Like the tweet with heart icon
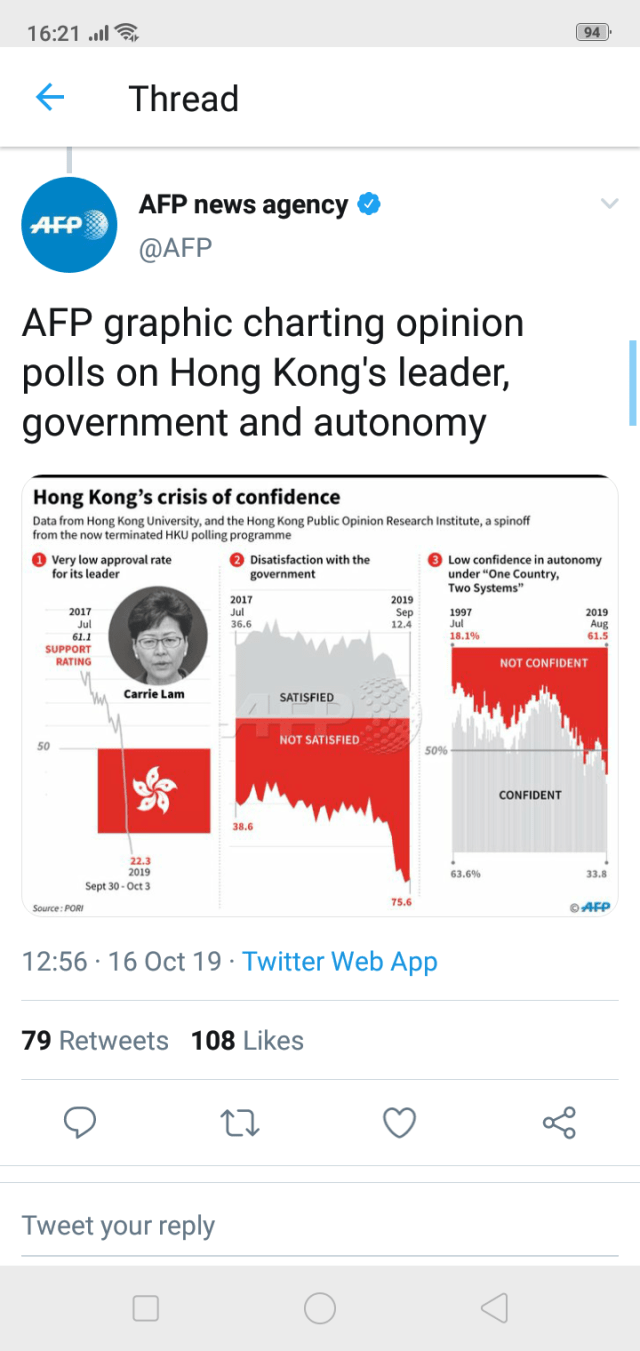 click(400, 1123)
